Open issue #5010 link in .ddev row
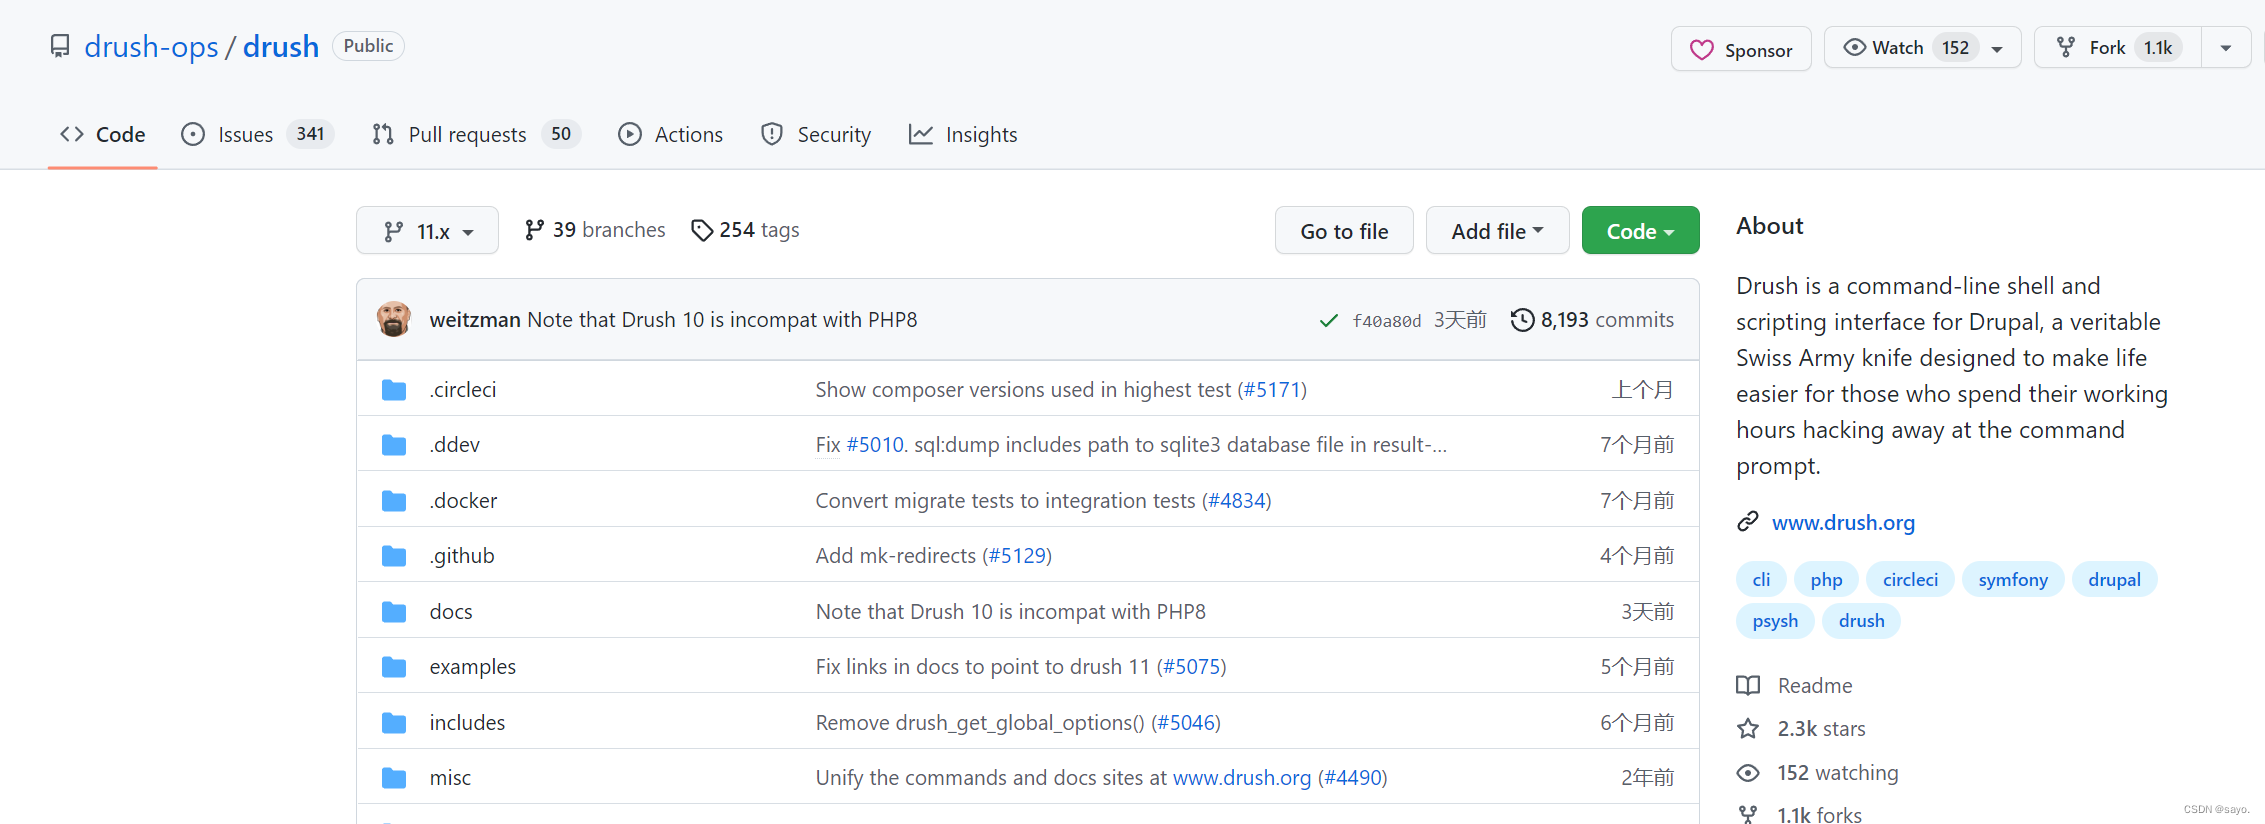Image resolution: width=2265 pixels, height=824 pixels. pos(875,445)
